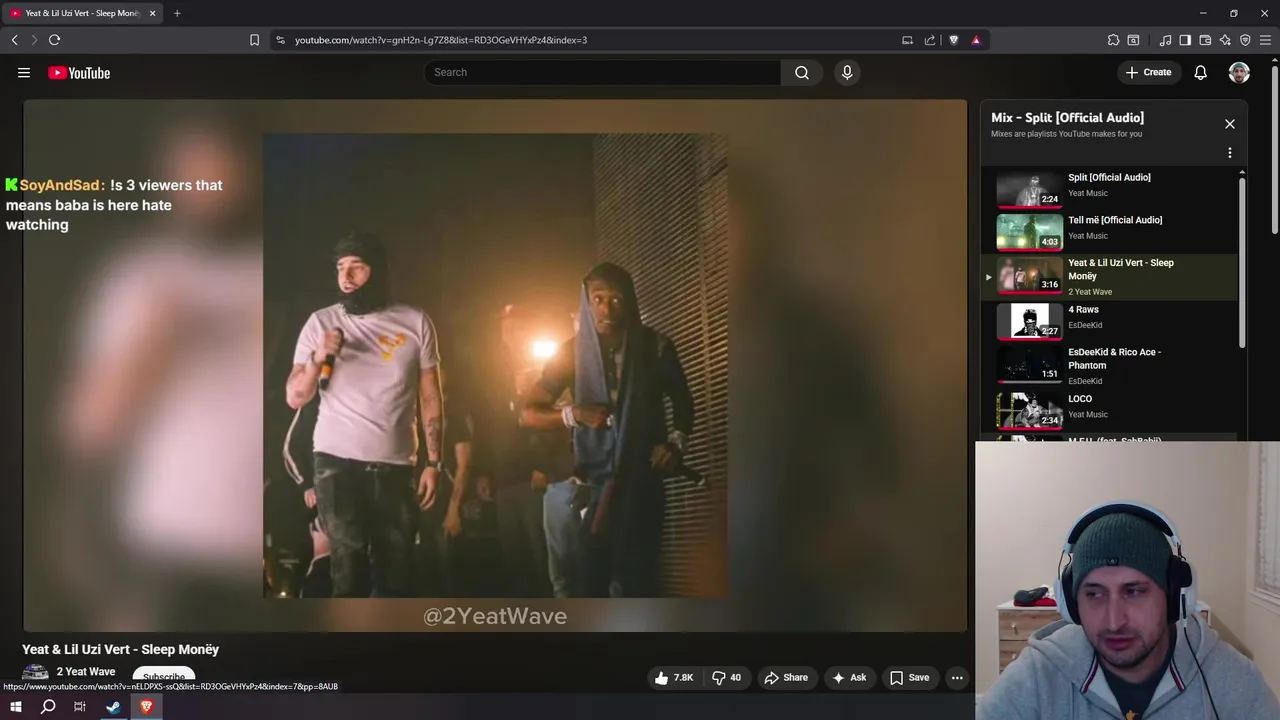Save the video to a playlist
The height and width of the screenshot is (720, 1280).
pyautogui.click(x=910, y=678)
